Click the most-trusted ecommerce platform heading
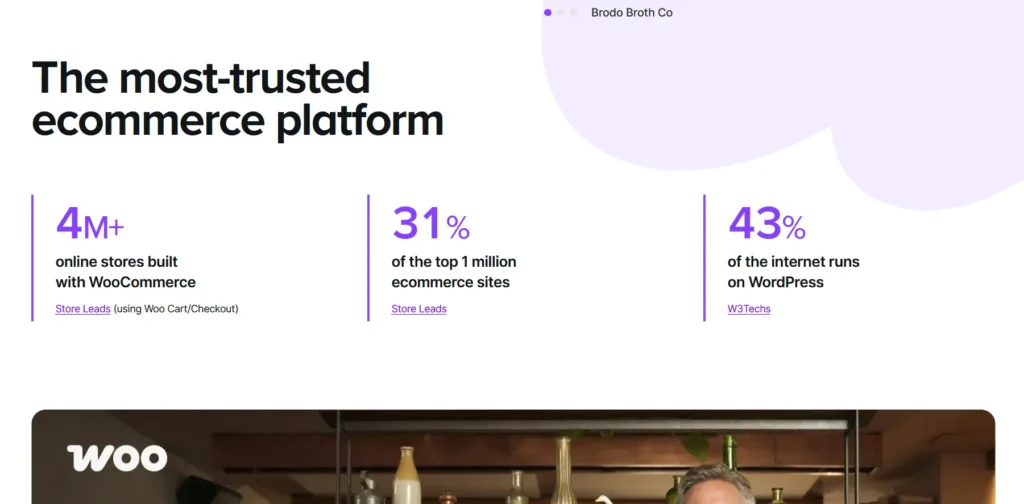 pyautogui.click(x=237, y=99)
